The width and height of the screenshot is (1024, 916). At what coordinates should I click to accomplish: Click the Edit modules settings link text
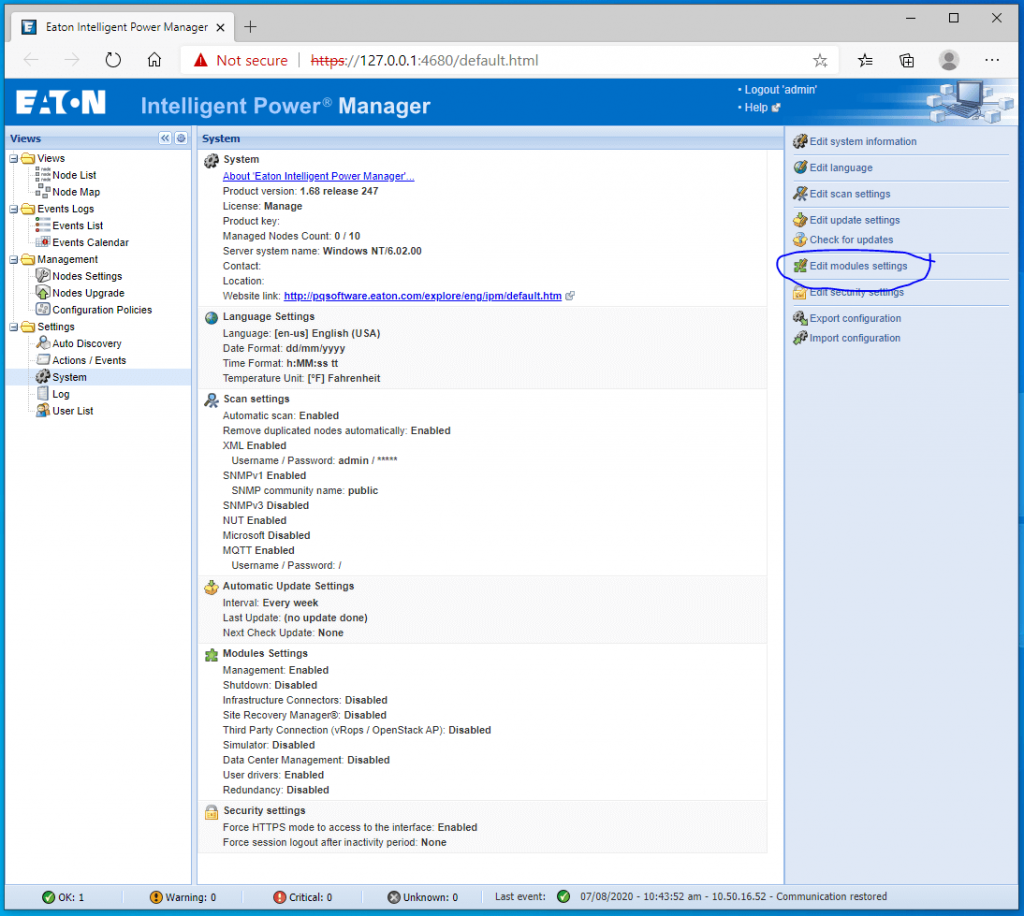coord(858,266)
